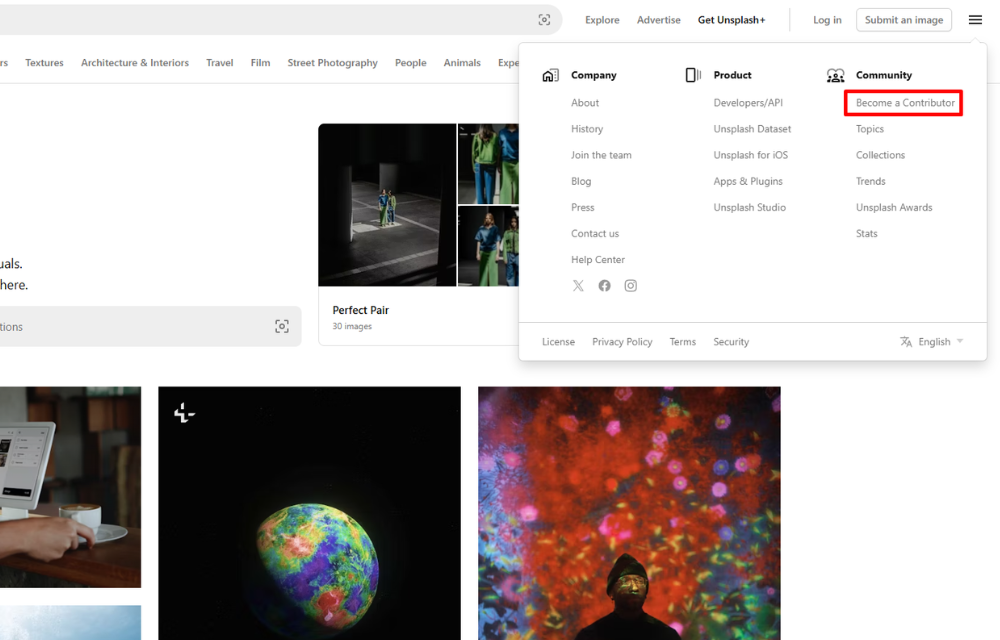
Task: Select Street Photography topic tab
Action: tap(332, 62)
